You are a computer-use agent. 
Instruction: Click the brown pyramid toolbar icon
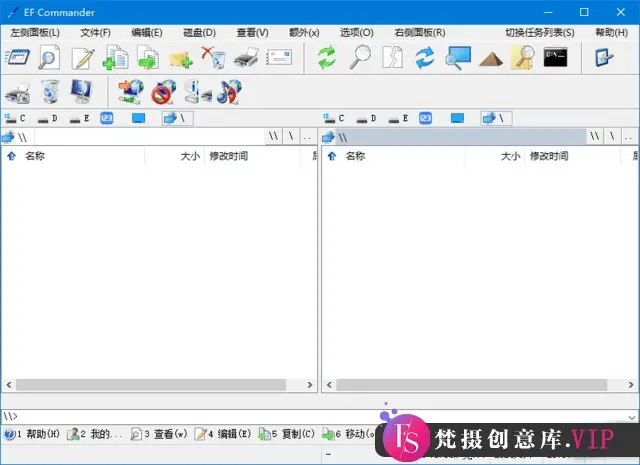[491, 59]
